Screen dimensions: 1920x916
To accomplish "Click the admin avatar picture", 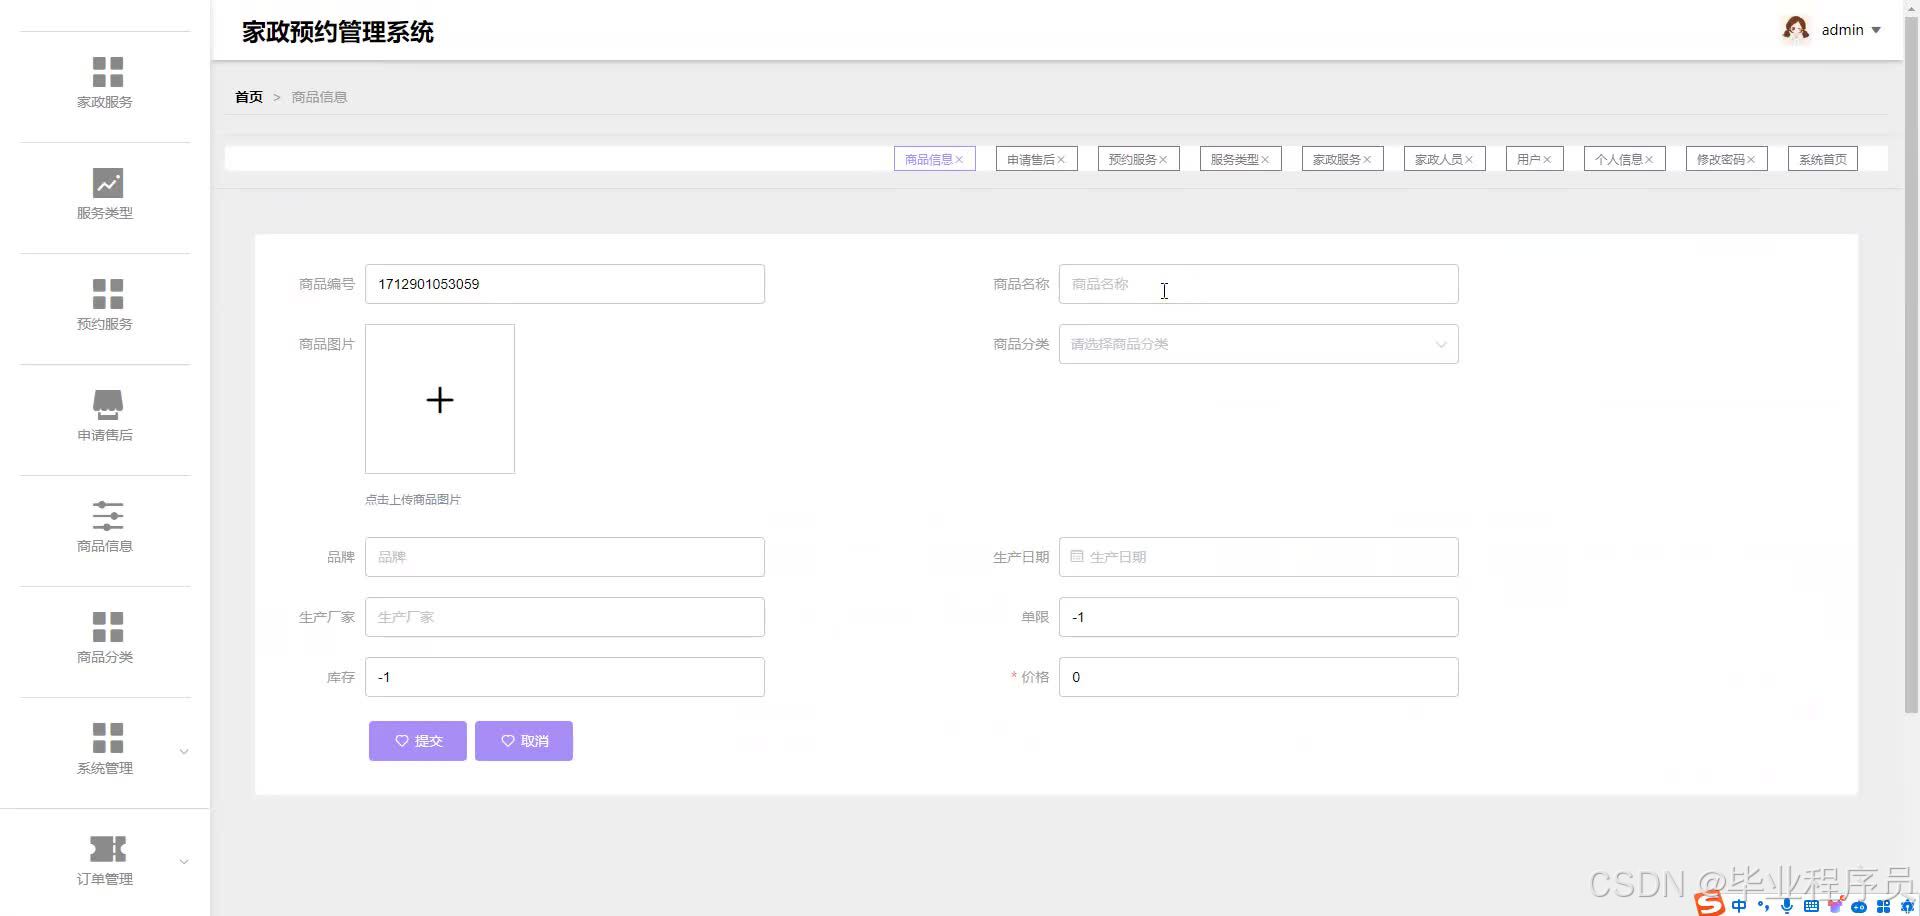I will pos(1796,29).
